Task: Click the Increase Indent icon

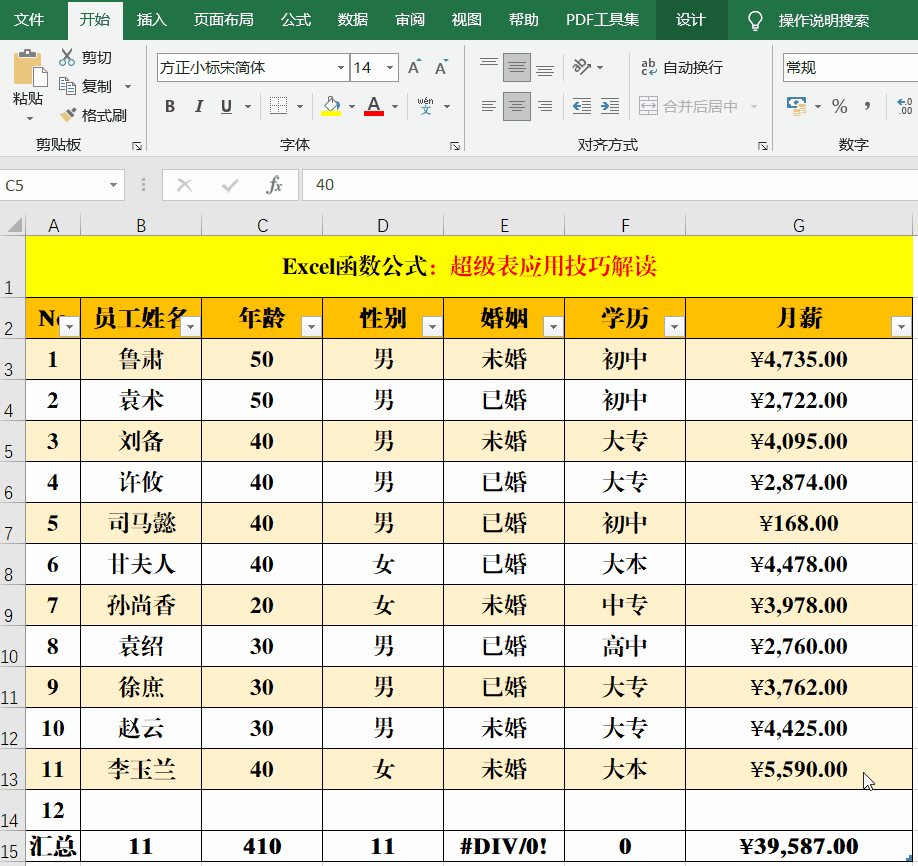Action: 608,106
